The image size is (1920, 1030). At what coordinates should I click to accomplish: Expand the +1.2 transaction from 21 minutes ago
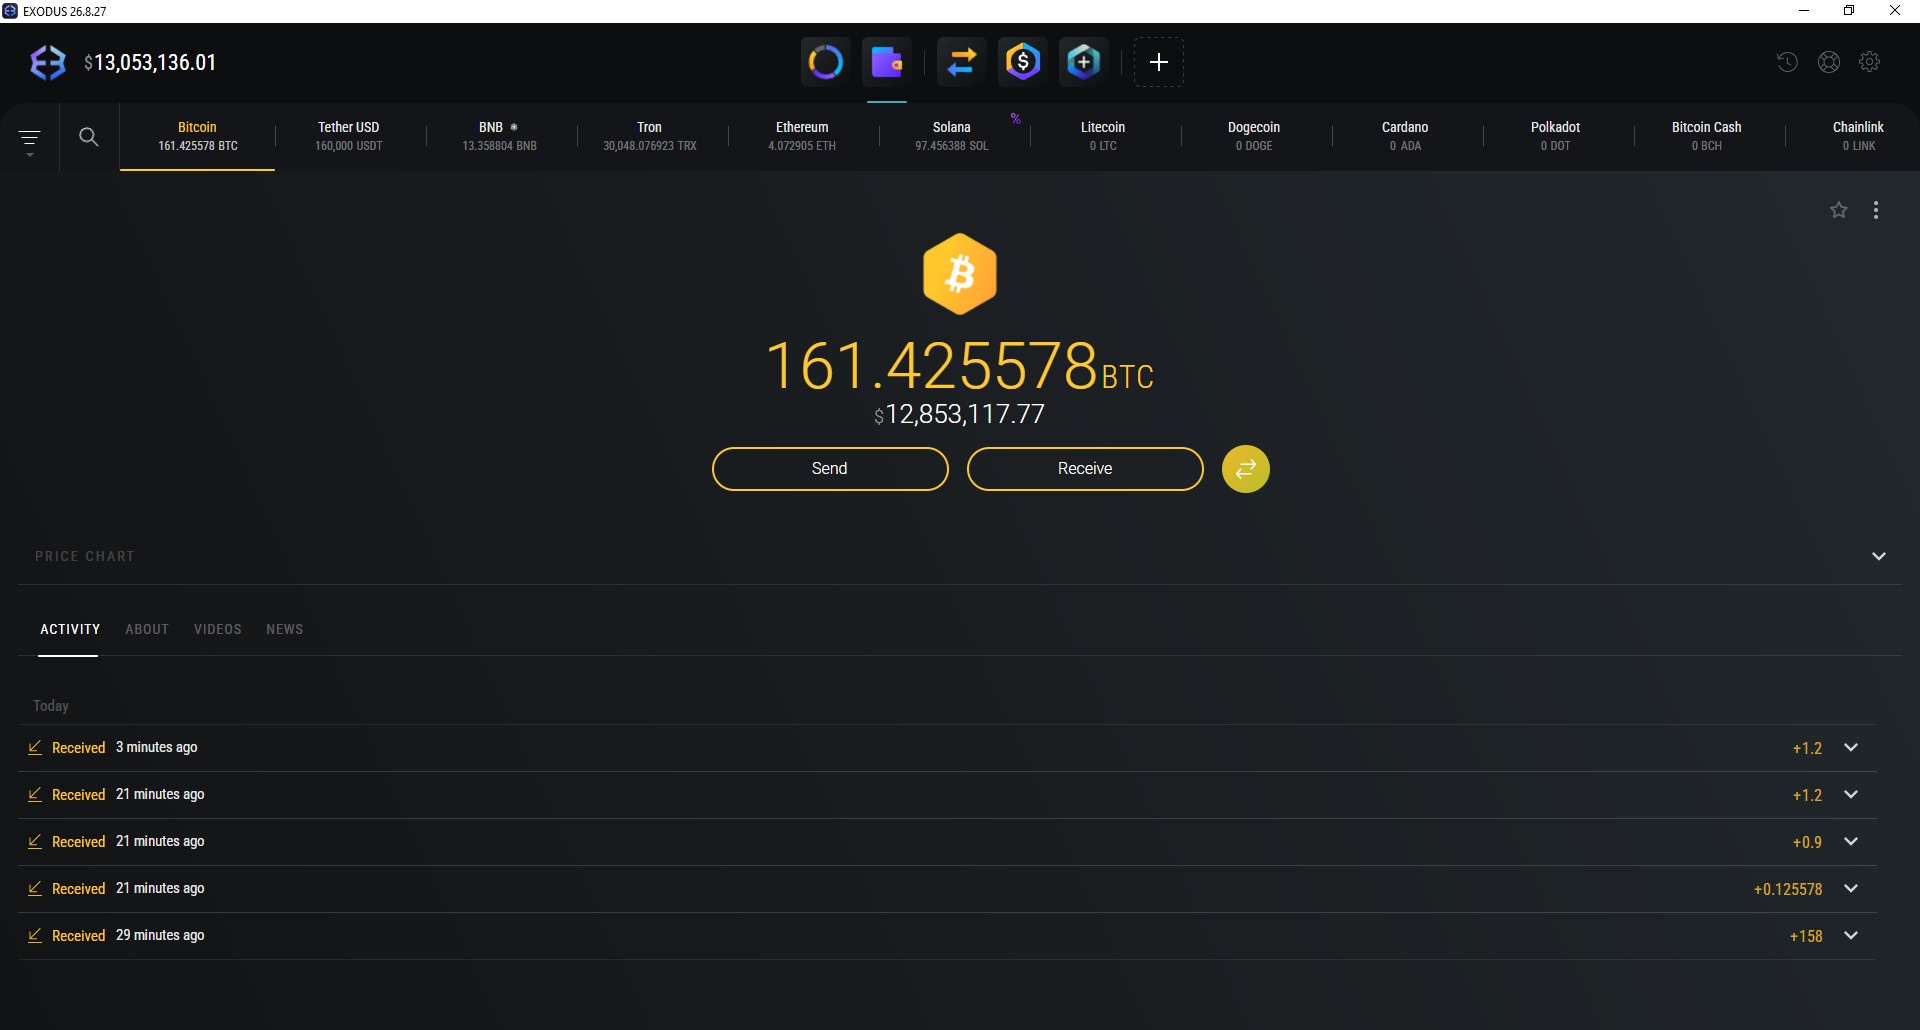coord(1851,795)
